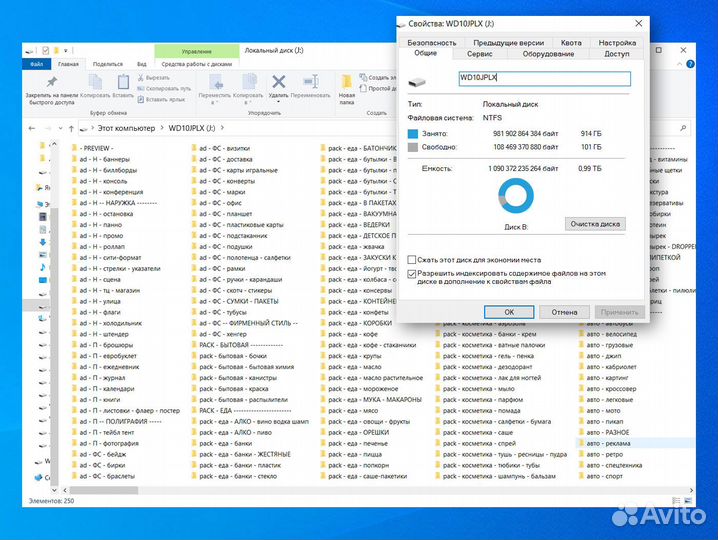This screenshot has height=540, width=718.
Task: Open the Сервис tab in properties
Action: pos(480,54)
